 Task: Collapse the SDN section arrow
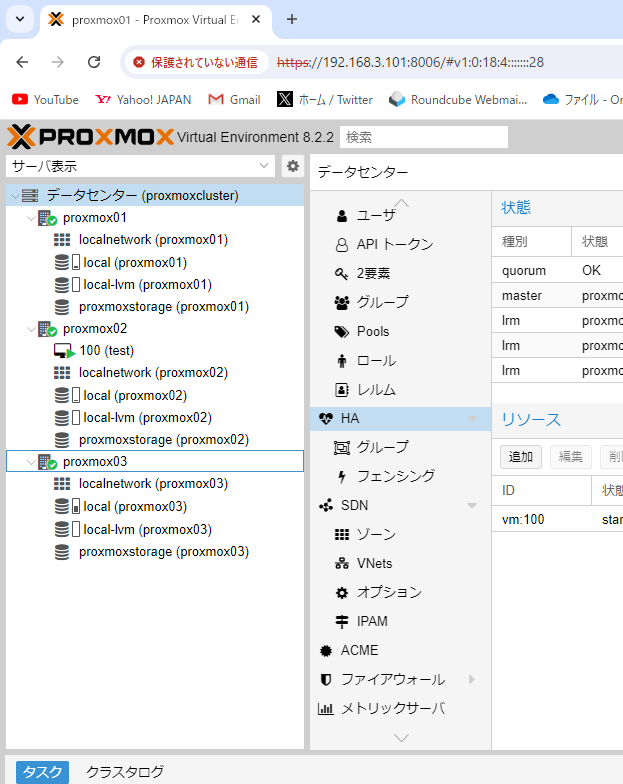[x=472, y=506]
